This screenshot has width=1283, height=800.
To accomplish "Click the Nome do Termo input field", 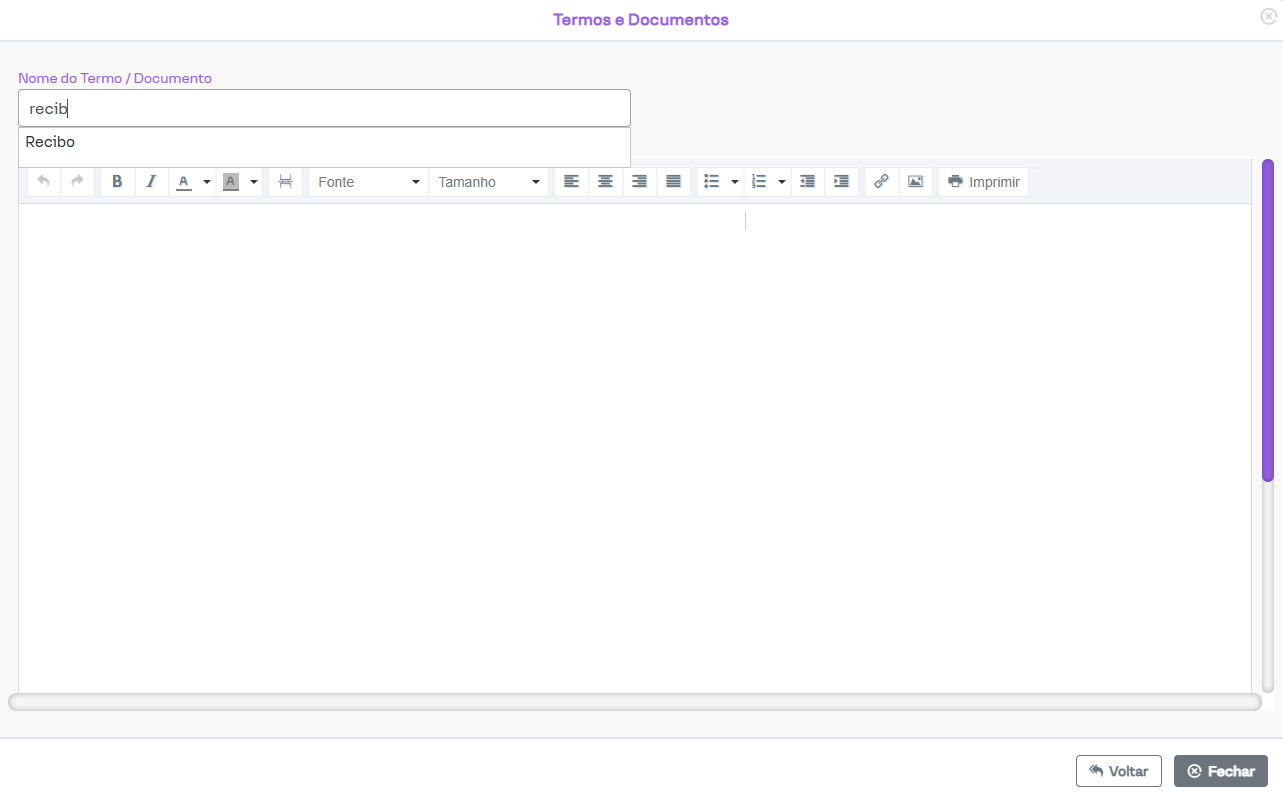I will pyautogui.click(x=324, y=108).
